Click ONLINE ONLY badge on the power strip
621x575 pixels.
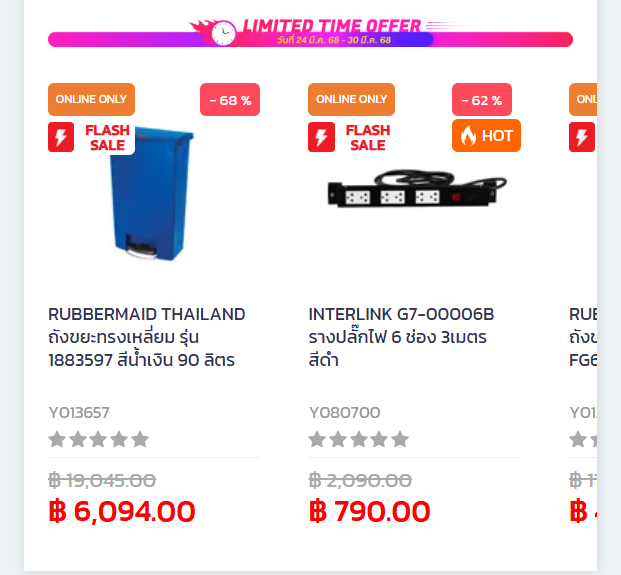351,99
